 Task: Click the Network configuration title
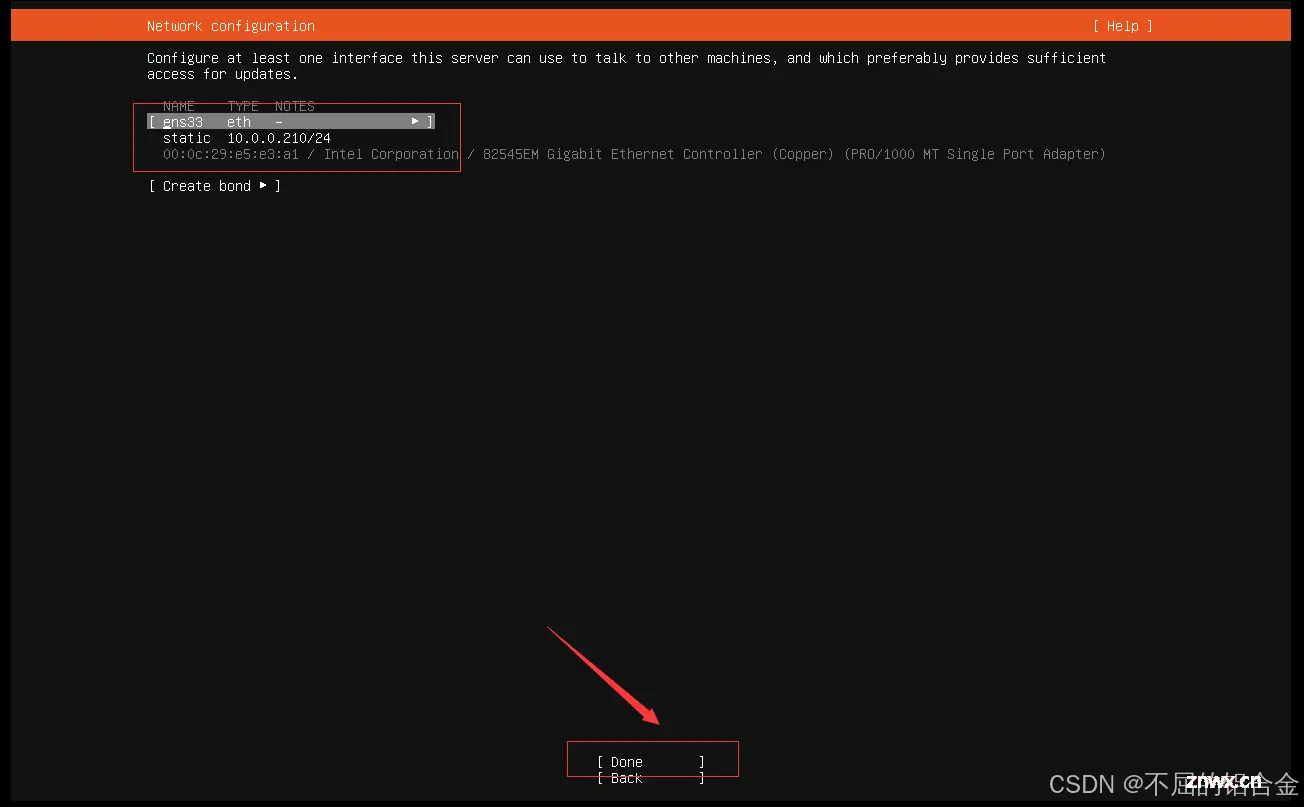point(231,26)
